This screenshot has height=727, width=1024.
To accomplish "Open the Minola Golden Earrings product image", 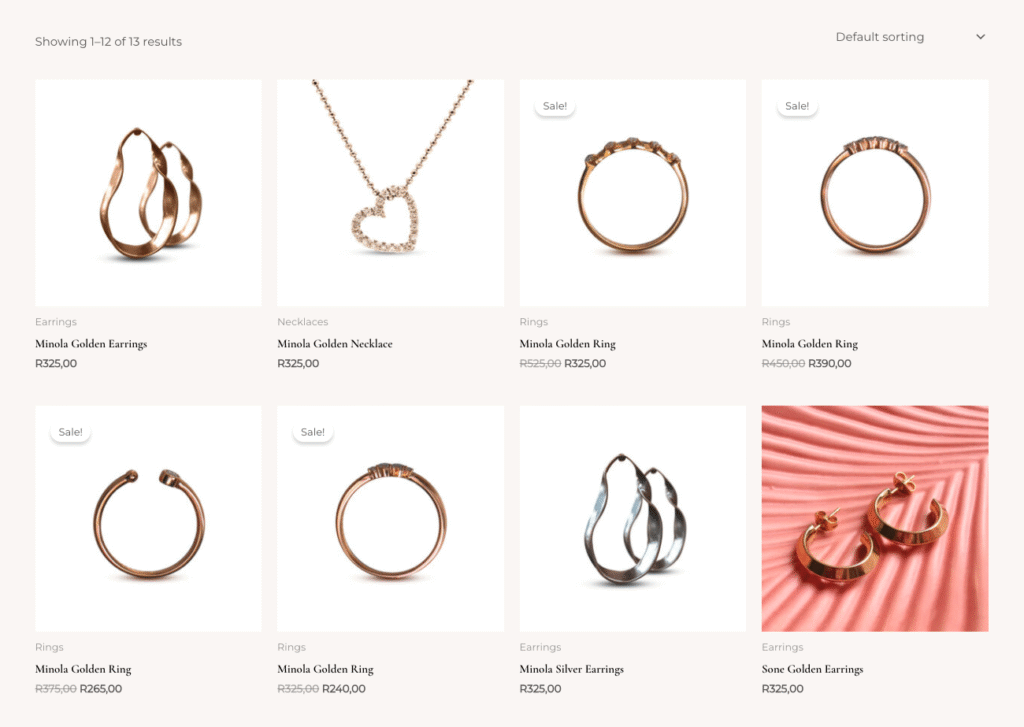I will [148, 193].
